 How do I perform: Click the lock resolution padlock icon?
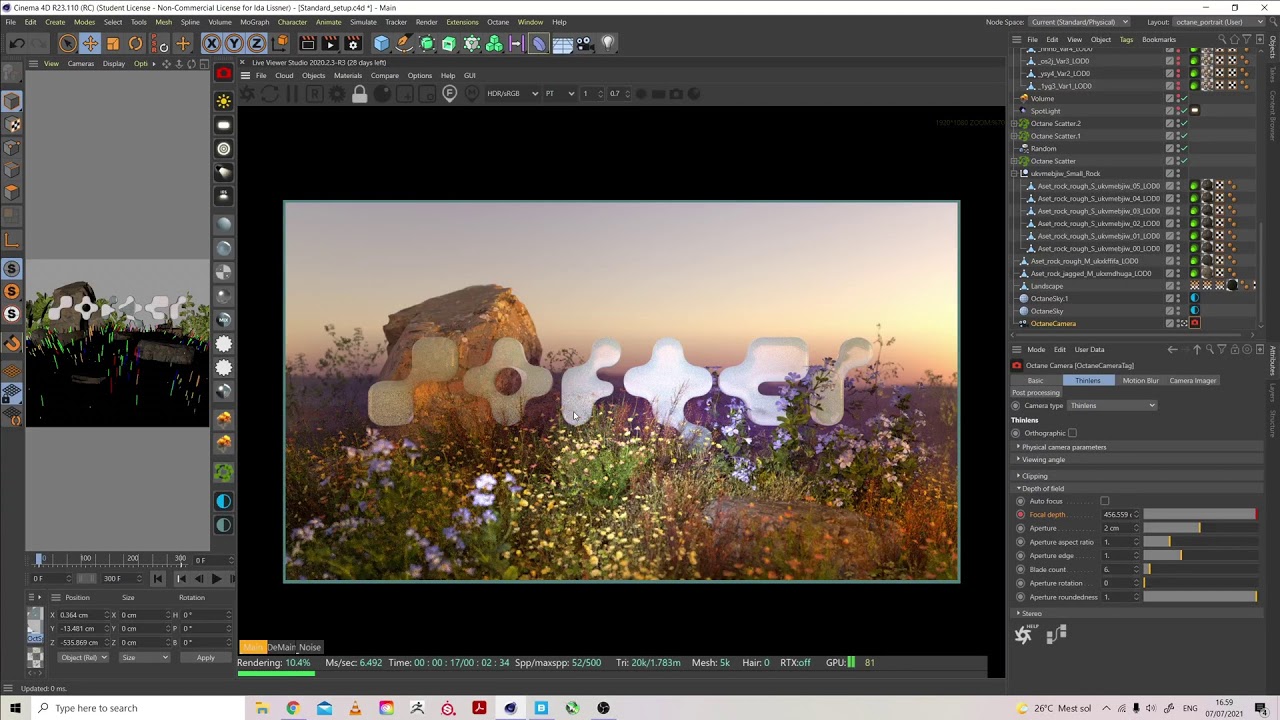click(359, 94)
